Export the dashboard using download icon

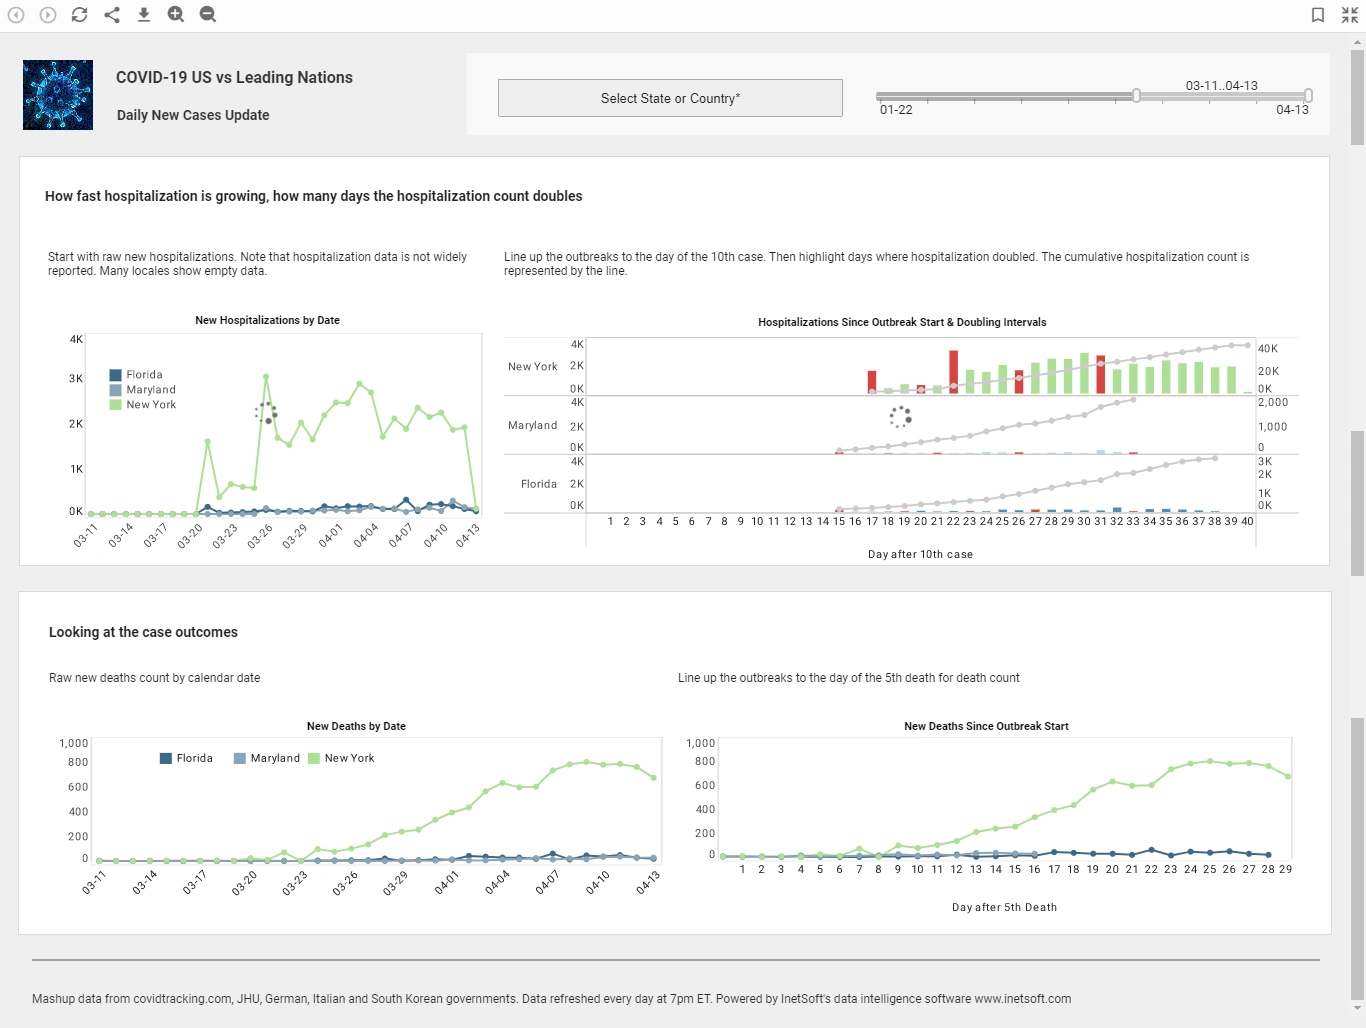click(x=143, y=14)
